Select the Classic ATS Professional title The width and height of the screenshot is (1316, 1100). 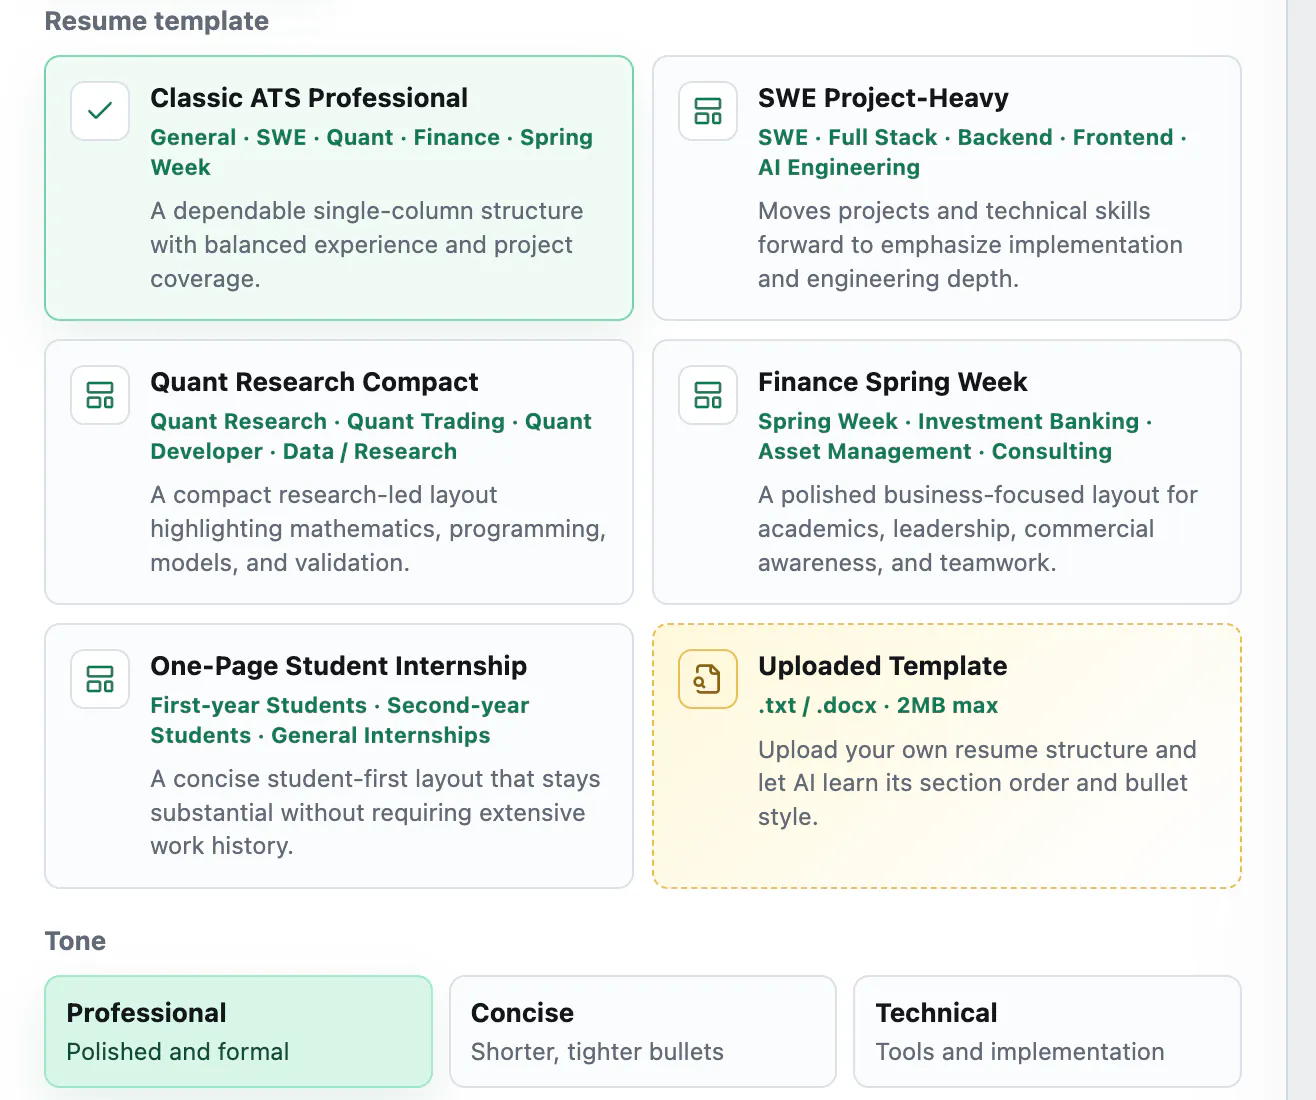pos(309,98)
